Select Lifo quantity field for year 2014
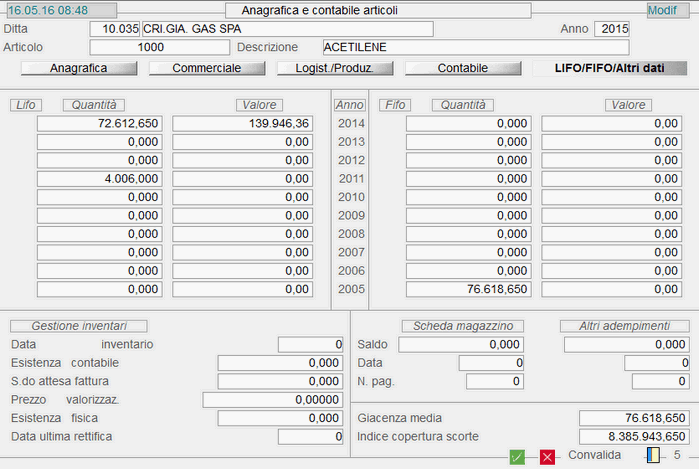 coord(99,123)
